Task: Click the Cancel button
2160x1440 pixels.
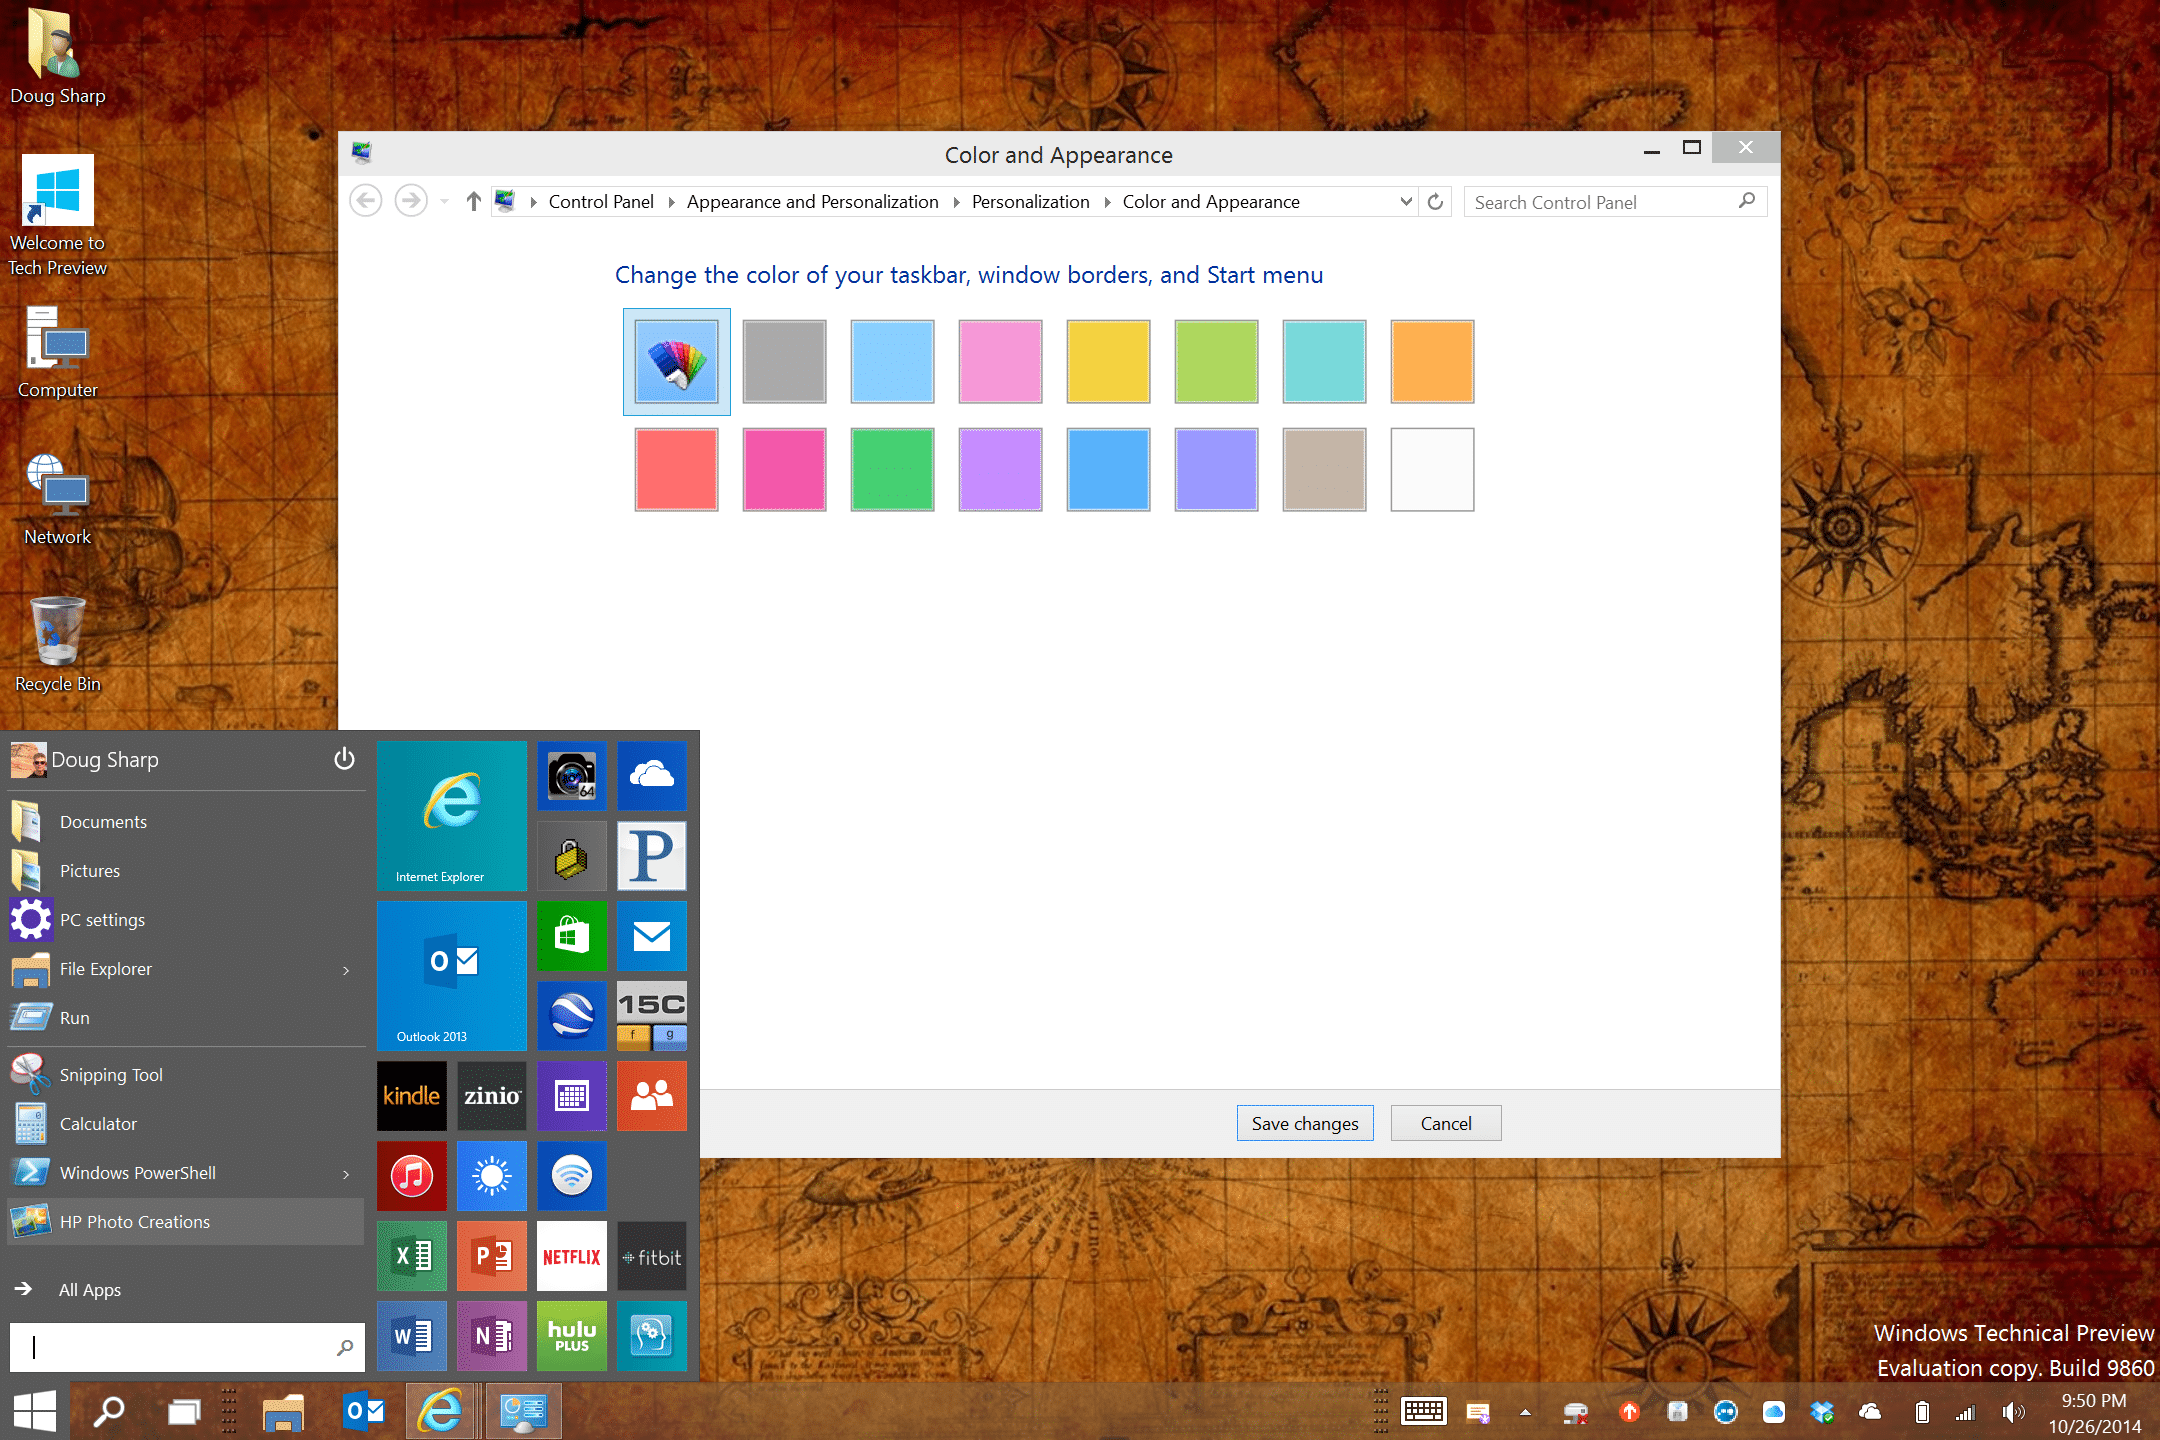Action: [x=1443, y=1123]
